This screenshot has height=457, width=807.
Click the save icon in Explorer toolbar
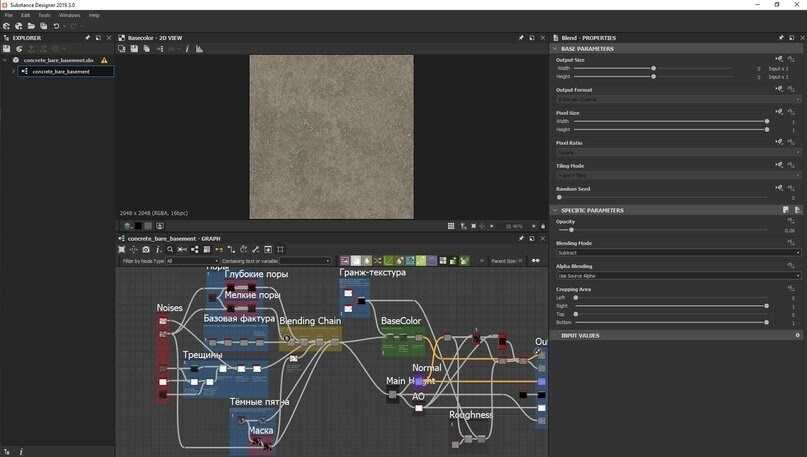click(x=7, y=48)
